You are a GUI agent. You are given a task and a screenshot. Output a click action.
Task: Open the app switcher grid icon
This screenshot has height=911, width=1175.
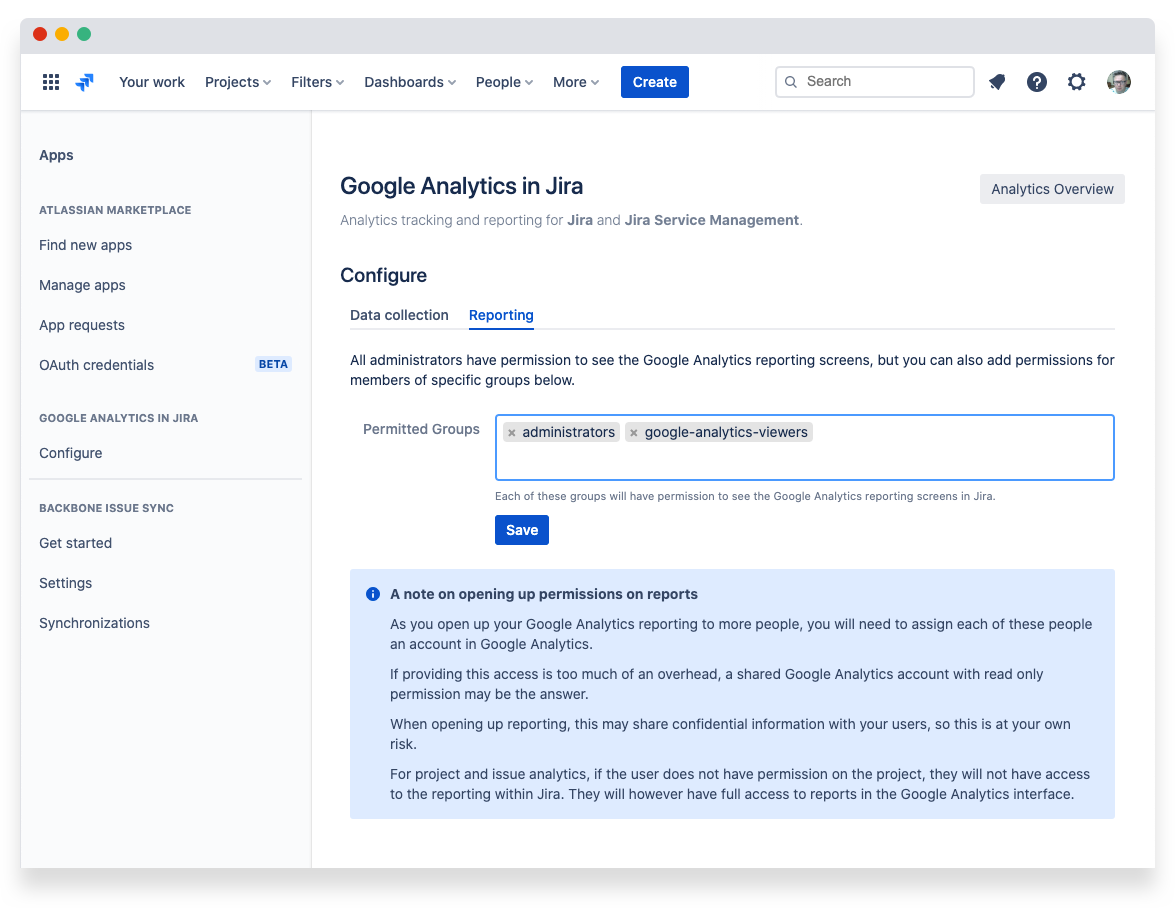pos(51,82)
